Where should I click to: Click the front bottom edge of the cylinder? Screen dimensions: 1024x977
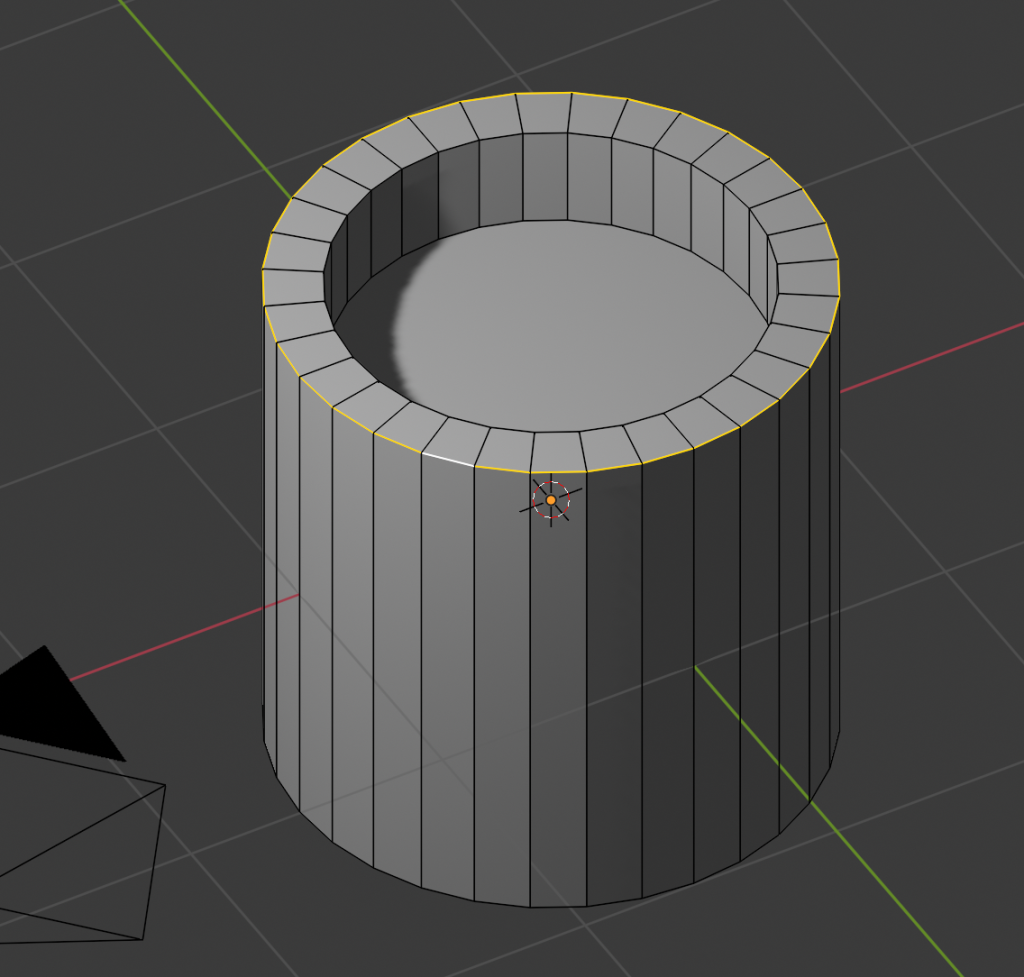click(x=530, y=906)
